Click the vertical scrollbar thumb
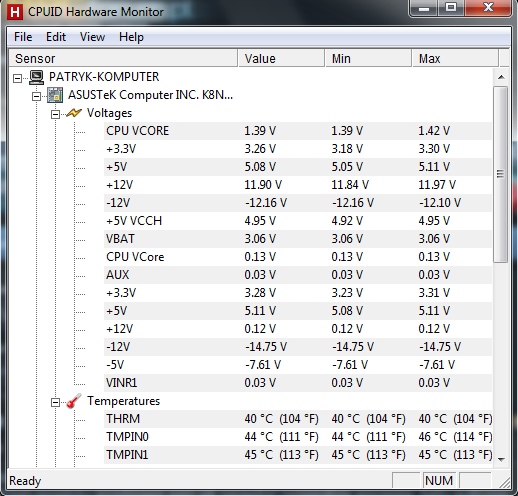The width and height of the screenshot is (518, 496). (x=501, y=174)
